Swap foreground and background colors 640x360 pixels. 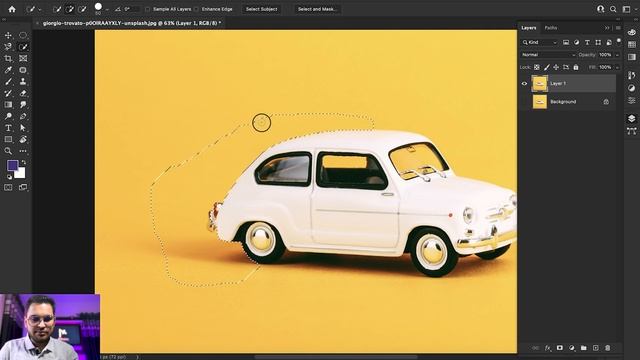(x=23, y=162)
